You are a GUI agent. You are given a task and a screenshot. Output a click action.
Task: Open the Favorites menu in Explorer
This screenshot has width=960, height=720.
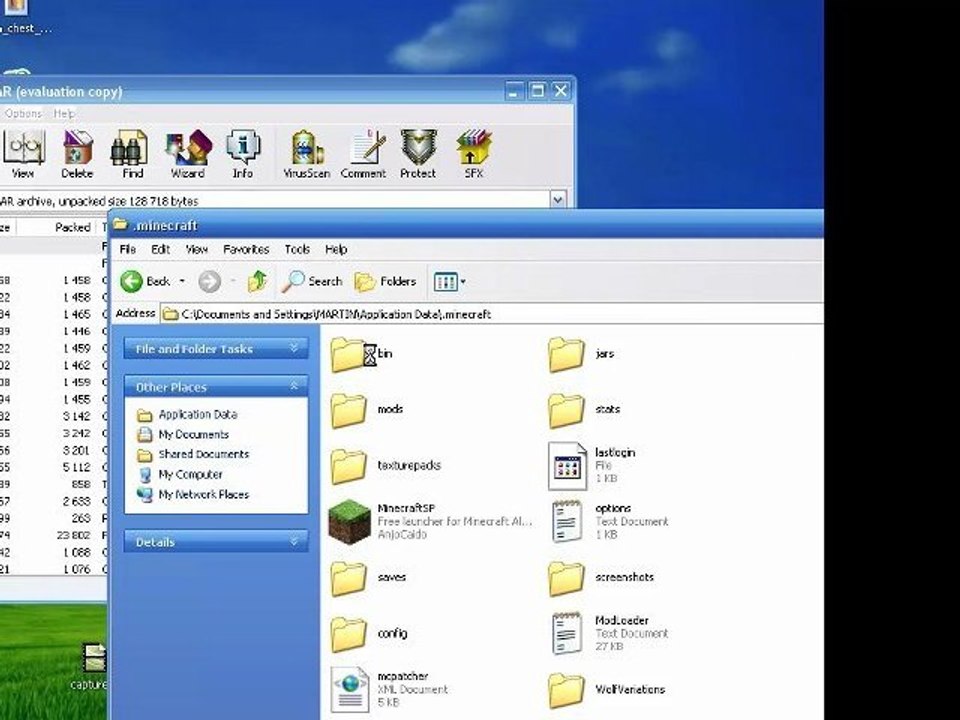tap(246, 249)
